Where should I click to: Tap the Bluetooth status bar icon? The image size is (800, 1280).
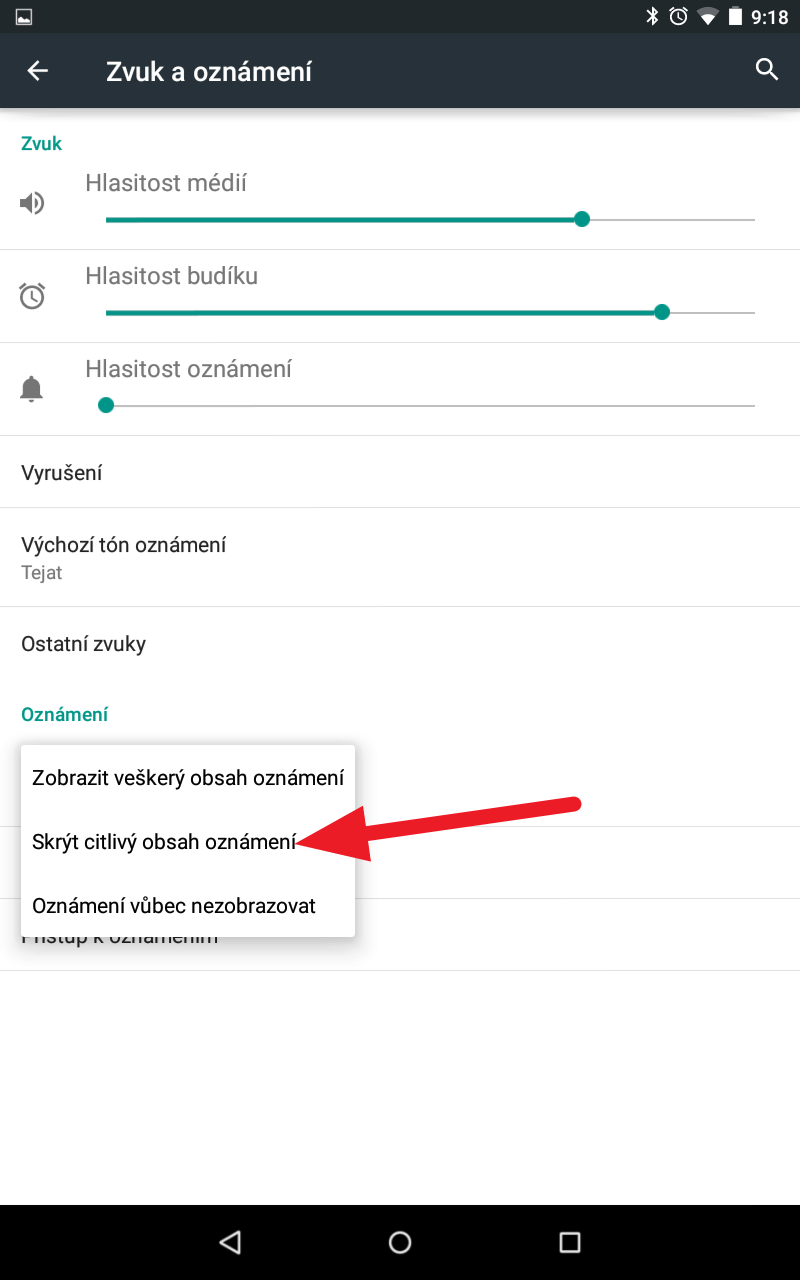tap(652, 16)
